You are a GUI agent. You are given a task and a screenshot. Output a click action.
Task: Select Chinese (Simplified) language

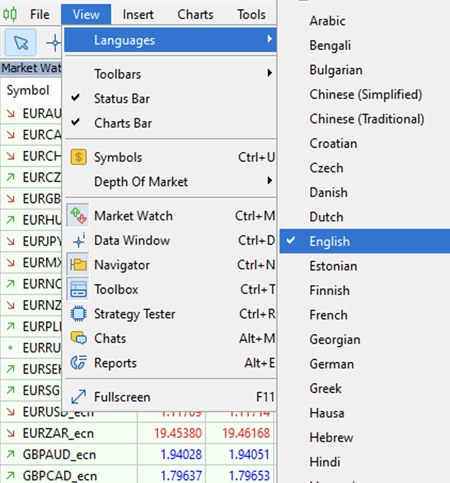tap(365, 94)
